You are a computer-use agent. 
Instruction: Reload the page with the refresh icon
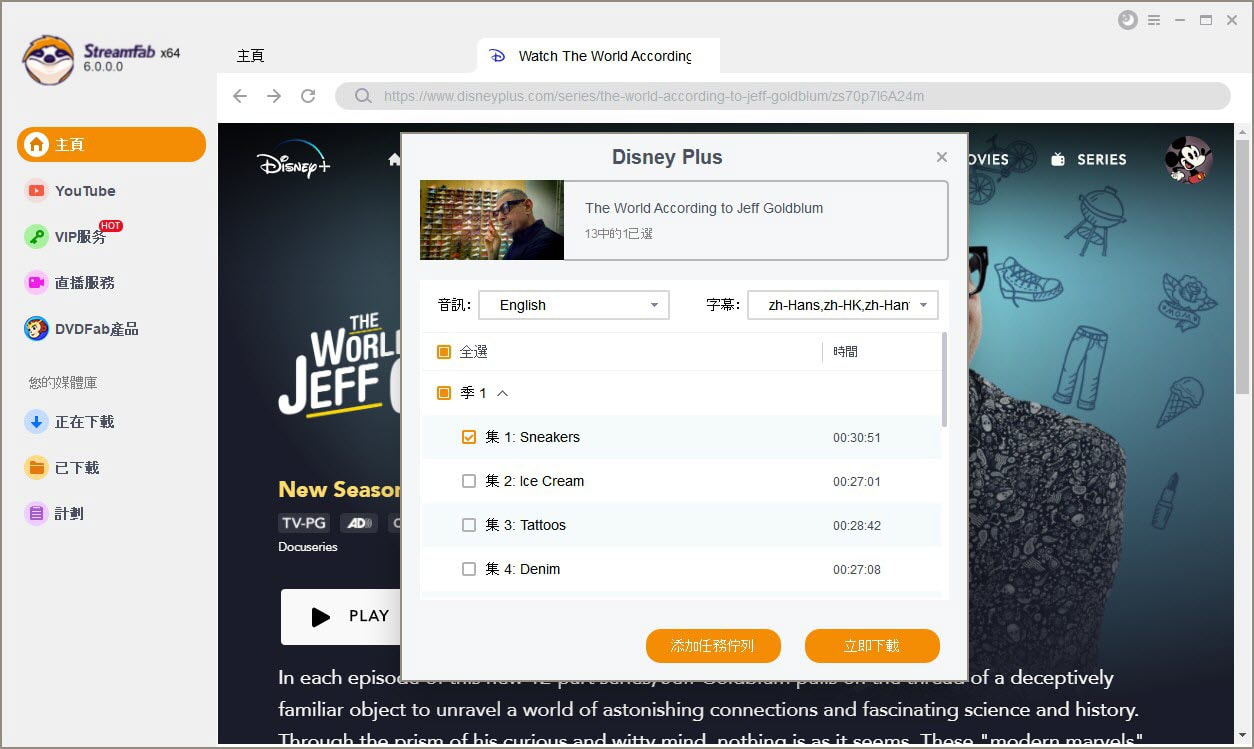click(308, 96)
